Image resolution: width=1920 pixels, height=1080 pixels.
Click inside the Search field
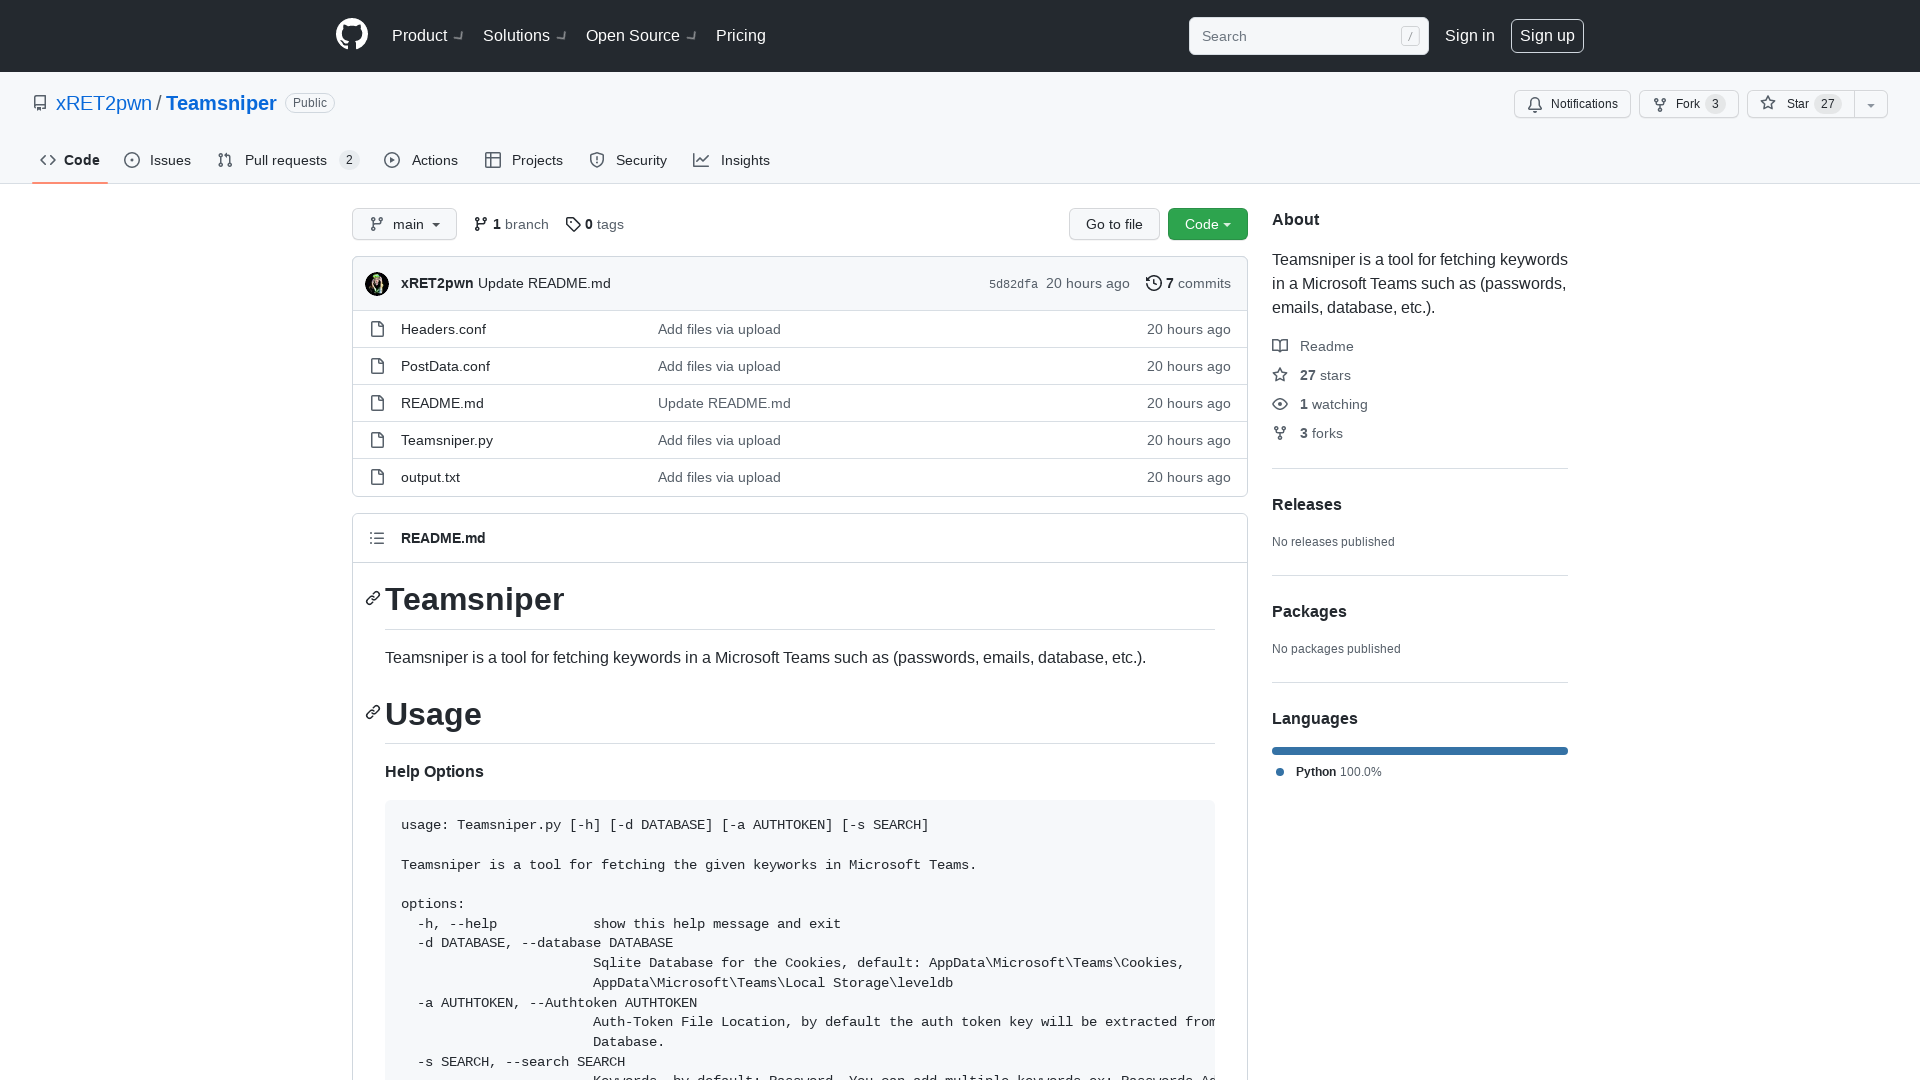(1300, 36)
